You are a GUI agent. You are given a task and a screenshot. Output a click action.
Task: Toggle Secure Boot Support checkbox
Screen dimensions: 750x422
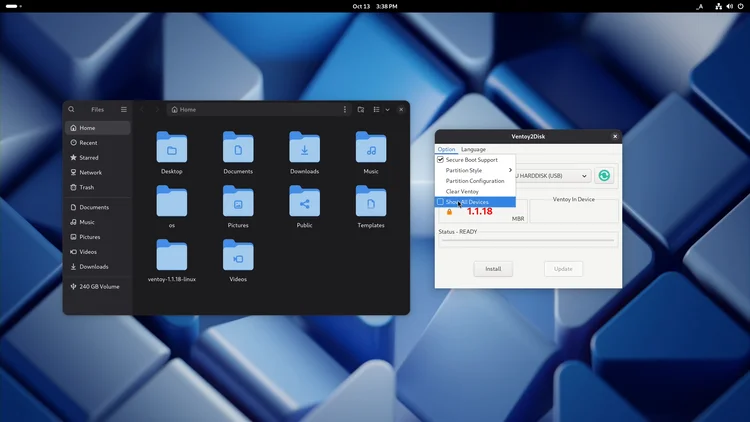tap(441, 160)
